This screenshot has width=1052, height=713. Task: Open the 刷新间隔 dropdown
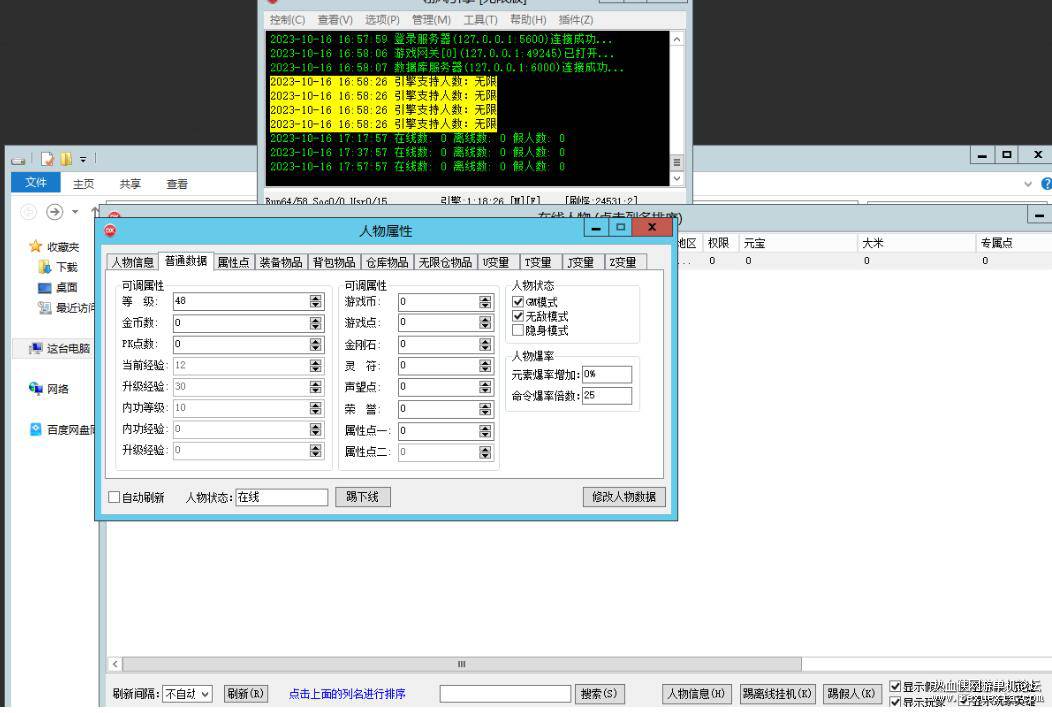[187, 694]
